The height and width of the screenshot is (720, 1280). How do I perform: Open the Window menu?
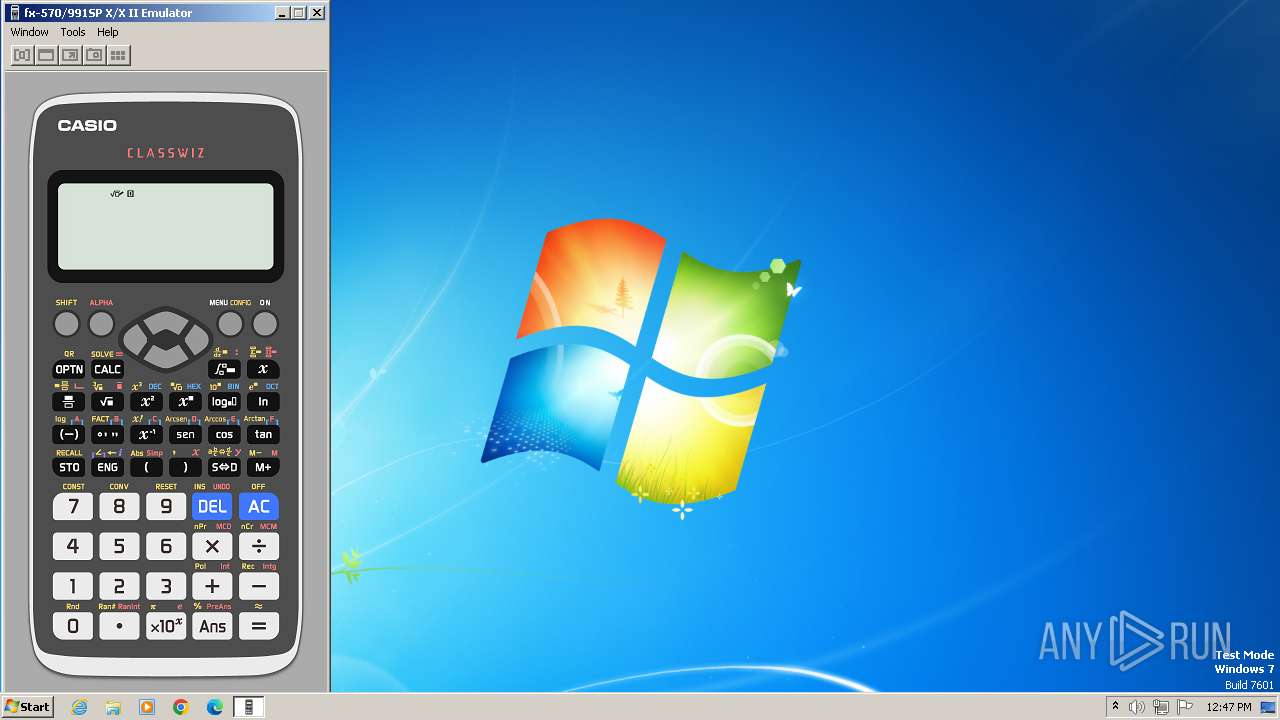pyautogui.click(x=29, y=32)
